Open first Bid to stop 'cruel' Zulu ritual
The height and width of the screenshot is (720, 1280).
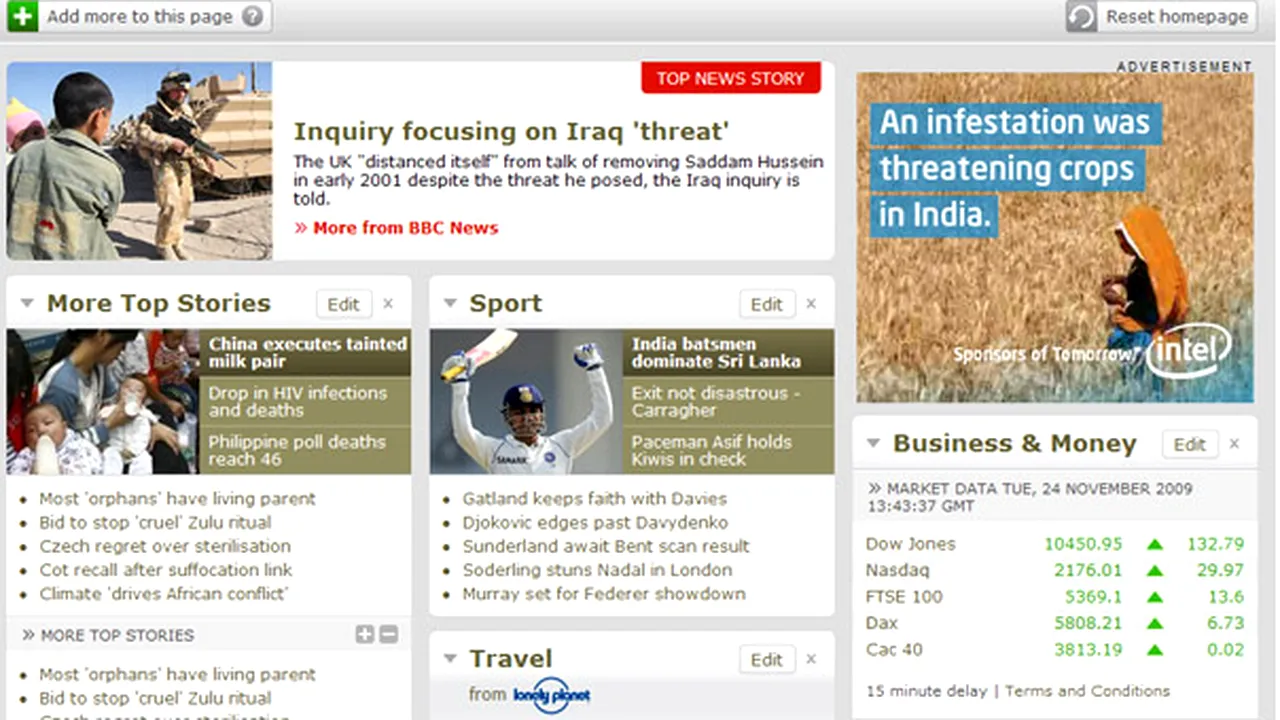(155, 522)
